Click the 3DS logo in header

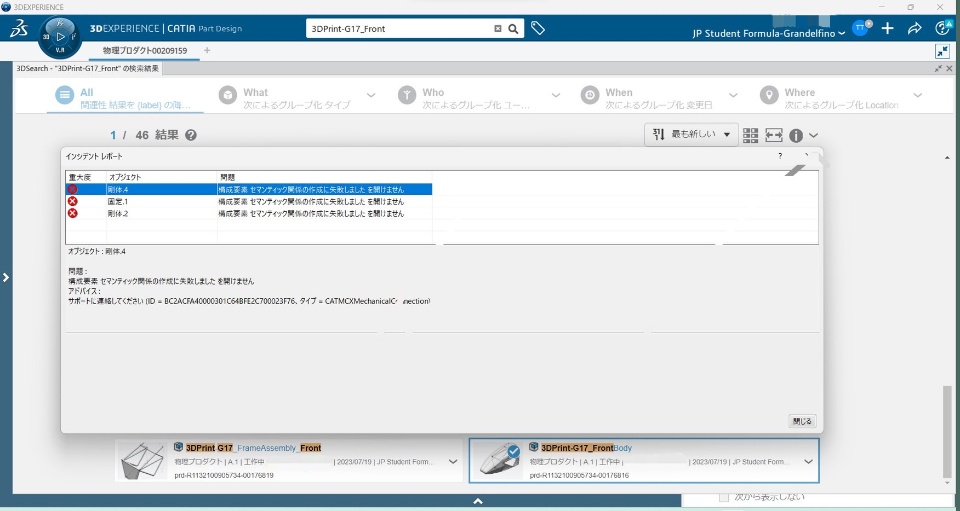[20, 29]
